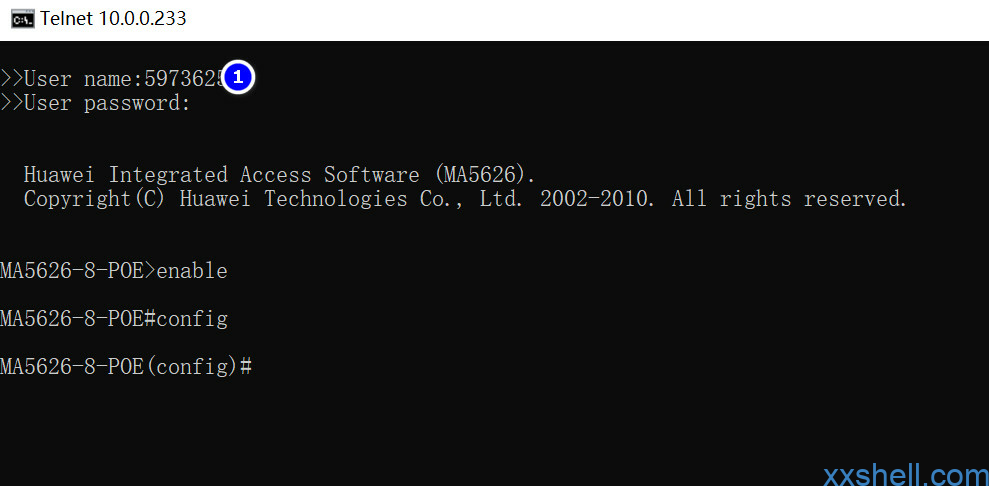This screenshot has width=989, height=486.
Task: Click the command prompt icon in title bar
Action: pyautogui.click(x=22, y=19)
